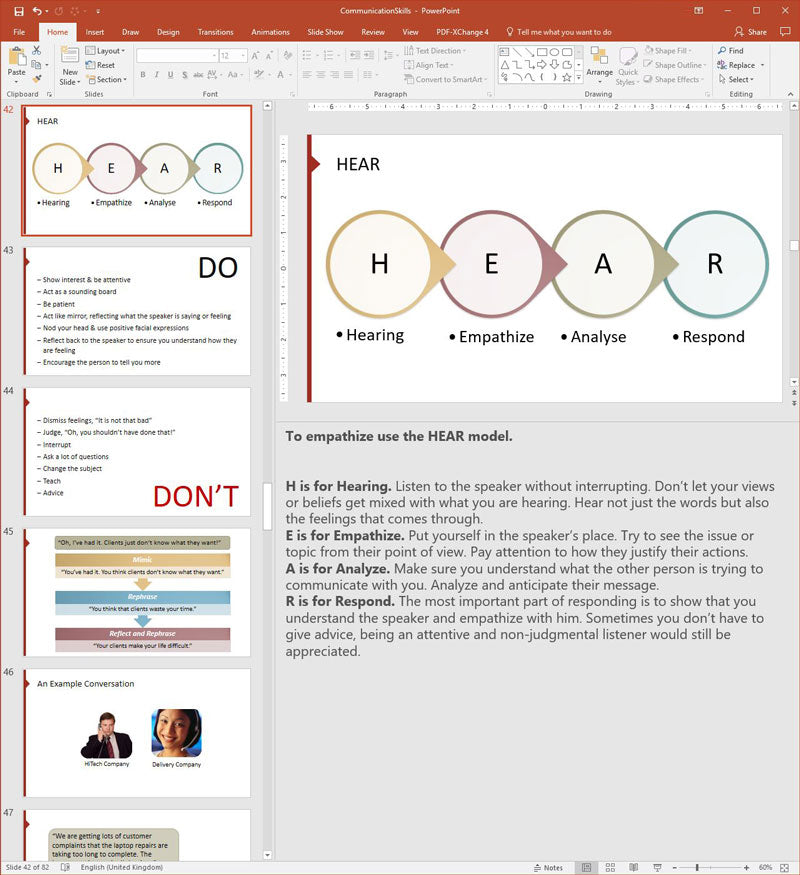Undo the last action
Screen dimensions: 800x875
[37, 11]
